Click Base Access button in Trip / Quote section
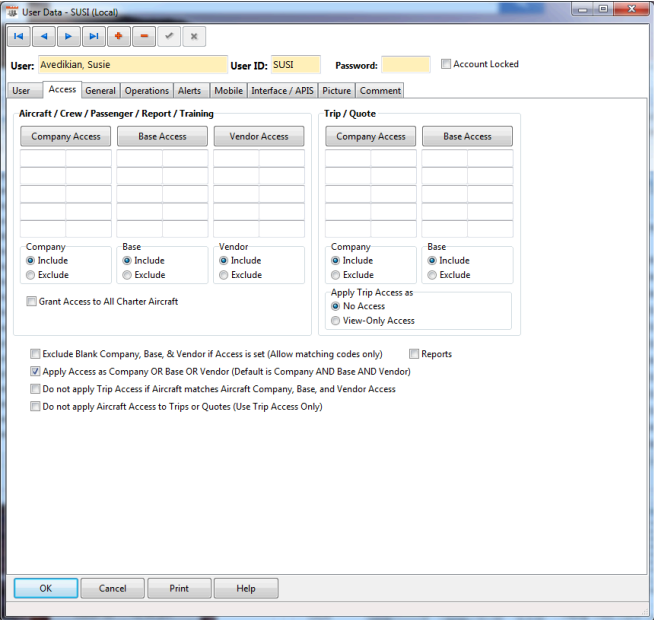The width and height of the screenshot is (654, 620). point(468,136)
